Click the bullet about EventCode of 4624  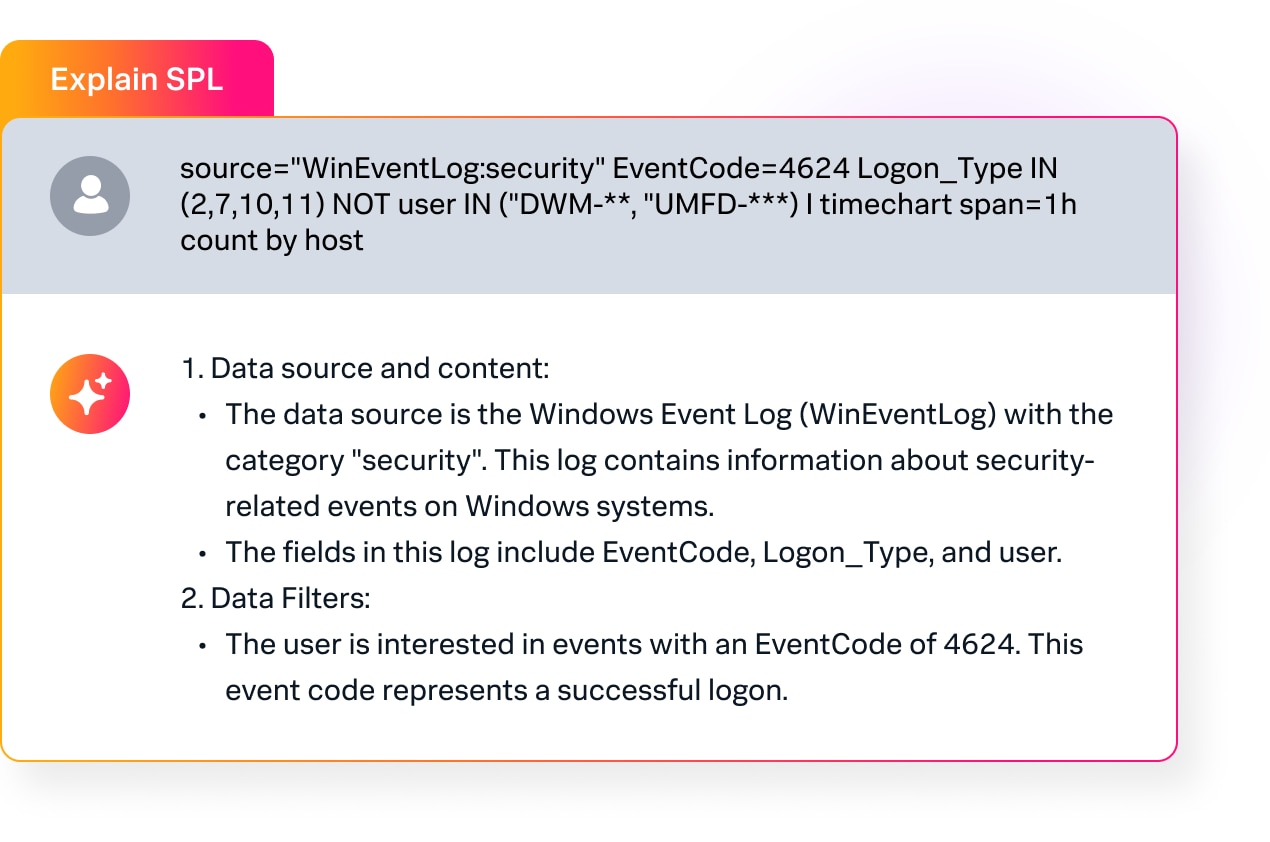tap(654, 667)
